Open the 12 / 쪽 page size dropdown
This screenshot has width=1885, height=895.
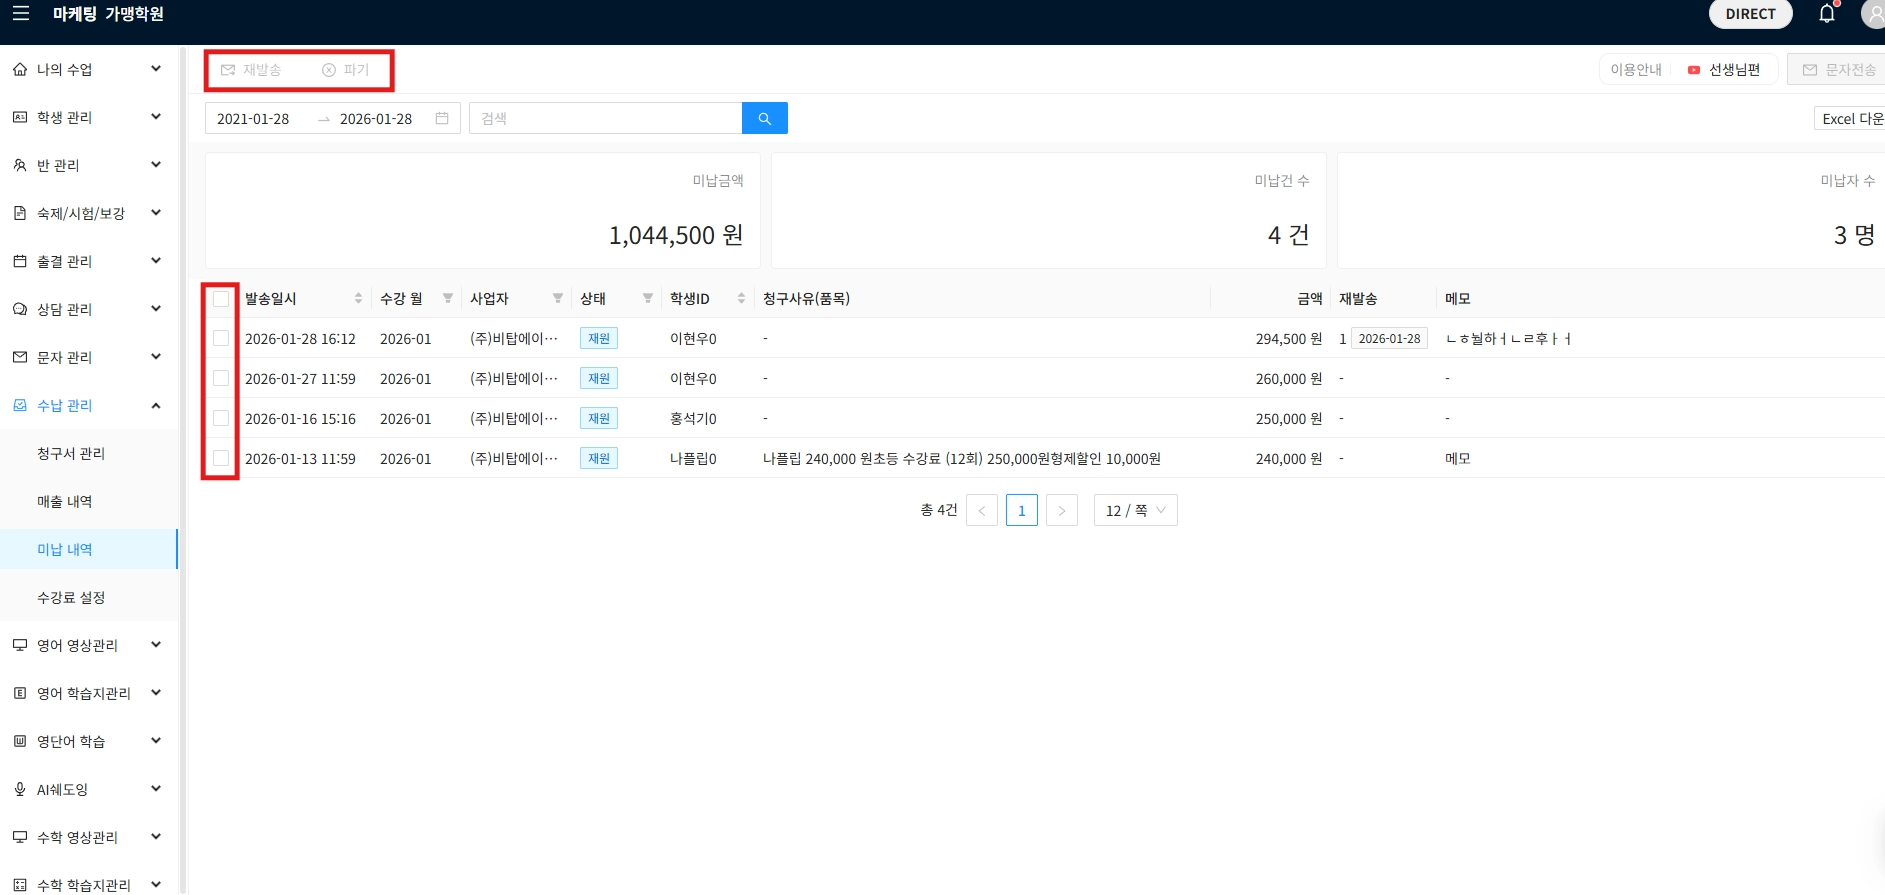pos(1136,510)
